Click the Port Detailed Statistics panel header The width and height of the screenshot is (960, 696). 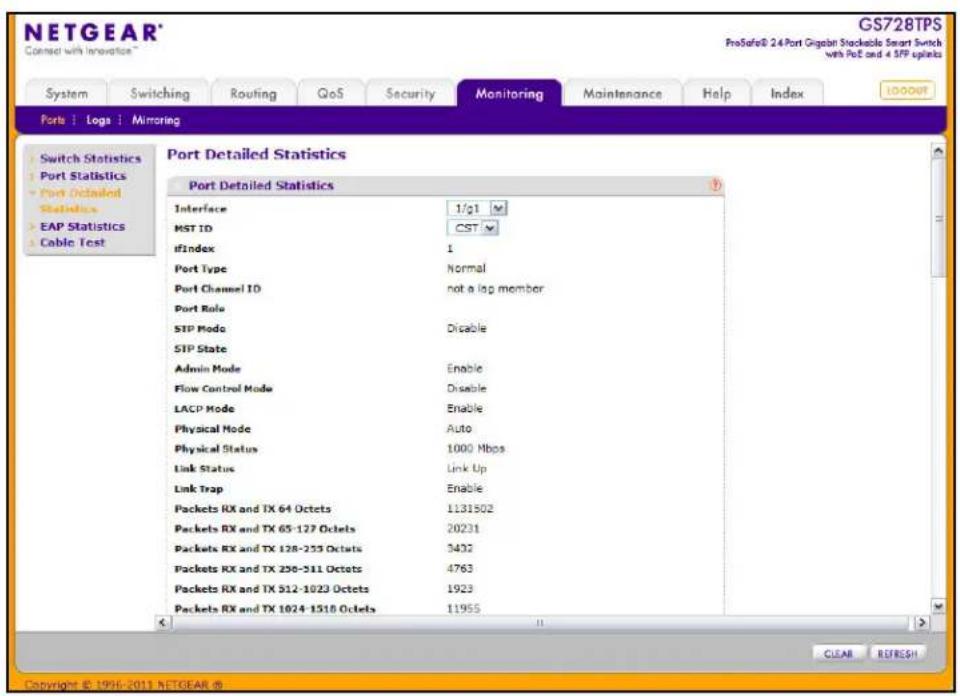pyautogui.click(x=445, y=185)
